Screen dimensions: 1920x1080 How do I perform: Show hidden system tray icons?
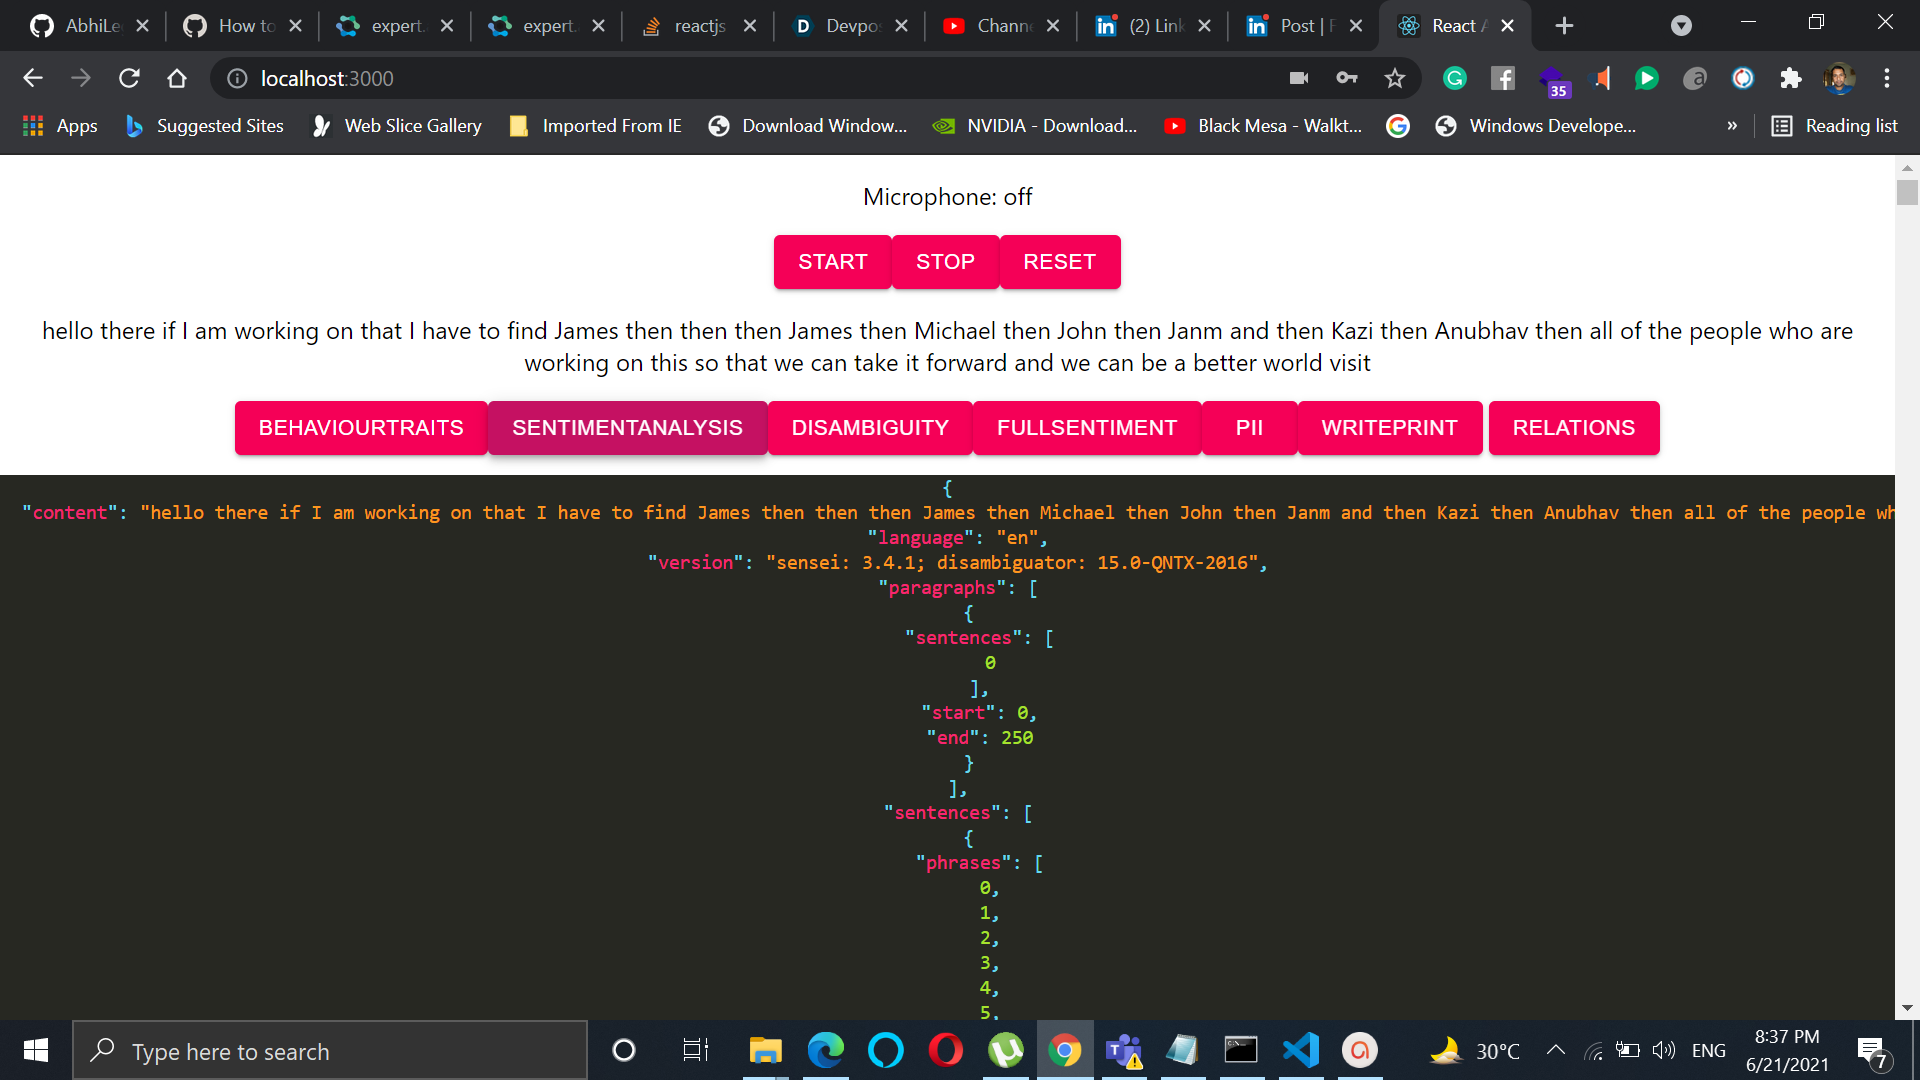pyautogui.click(x=1555, y=1050)
